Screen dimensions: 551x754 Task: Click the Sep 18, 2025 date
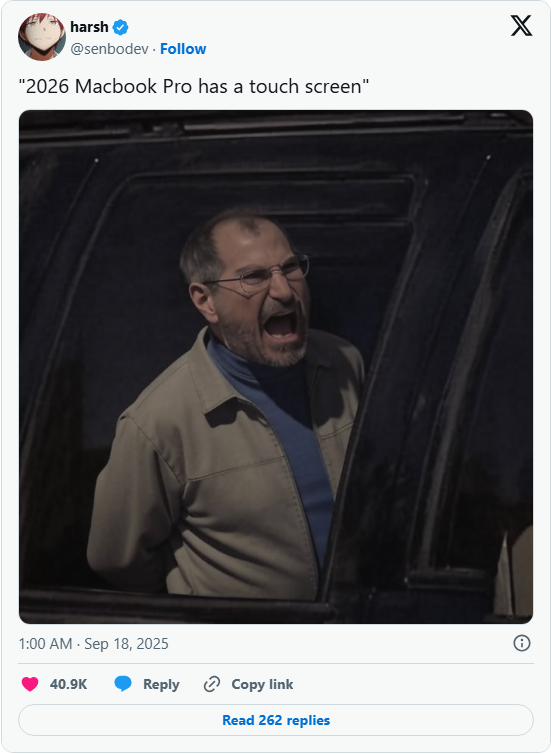click(126, 643)
